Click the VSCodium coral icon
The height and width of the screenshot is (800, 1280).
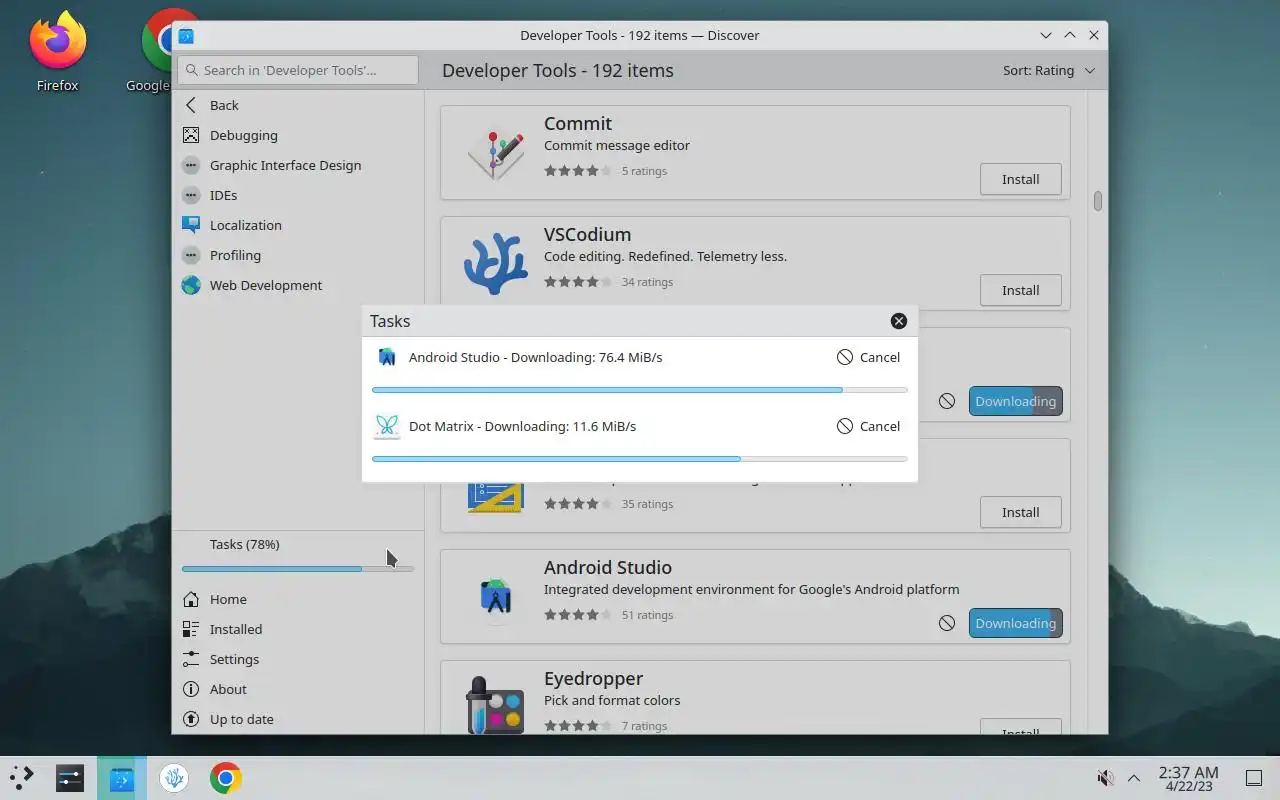click(x=496, y=264)
